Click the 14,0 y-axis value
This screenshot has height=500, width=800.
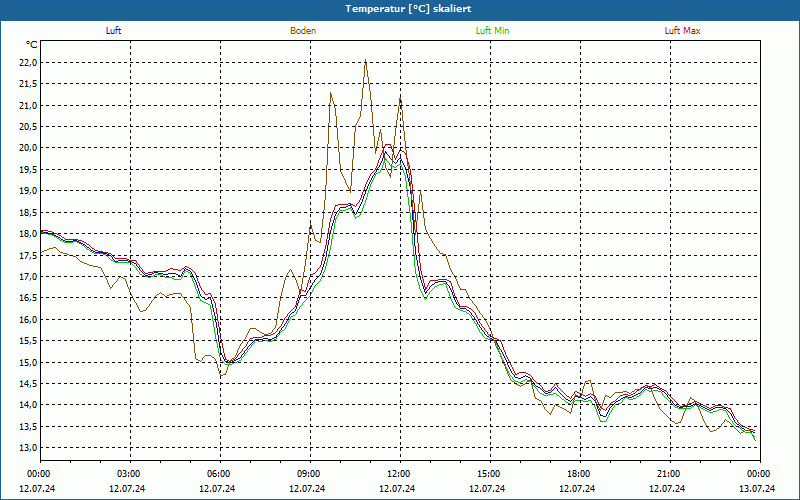[x=29, y=406]
